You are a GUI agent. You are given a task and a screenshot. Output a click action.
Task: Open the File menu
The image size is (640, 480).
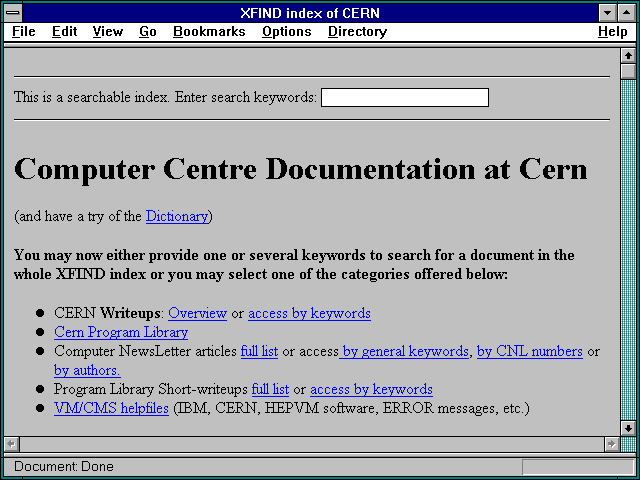click(x=24, y=31)
